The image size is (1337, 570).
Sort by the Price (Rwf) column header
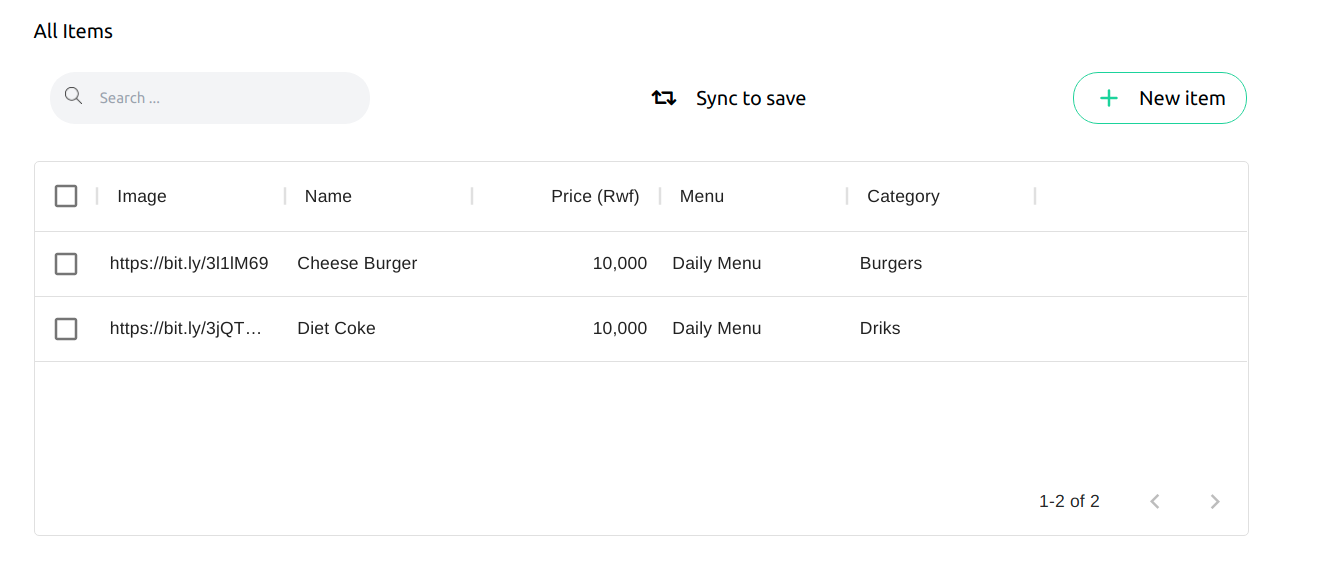(x=595, y=196)
